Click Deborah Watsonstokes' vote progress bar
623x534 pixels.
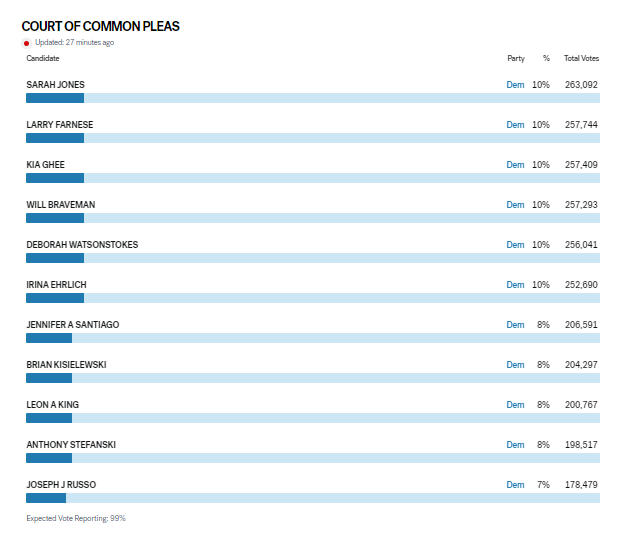coord(312,258)
